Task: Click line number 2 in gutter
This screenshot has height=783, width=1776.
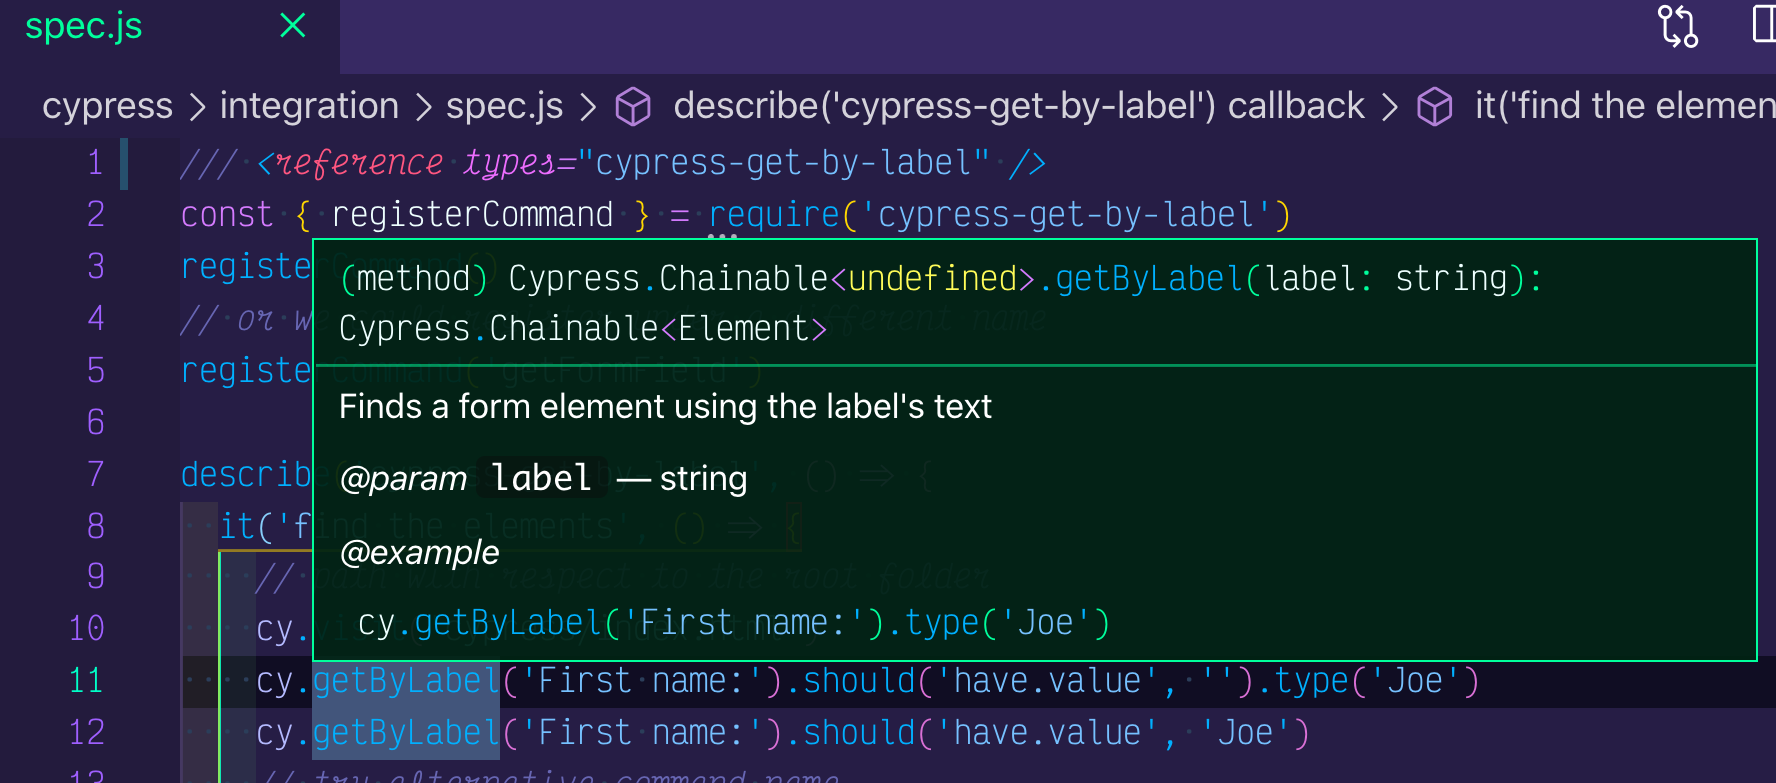Action: tap(95, 214)
